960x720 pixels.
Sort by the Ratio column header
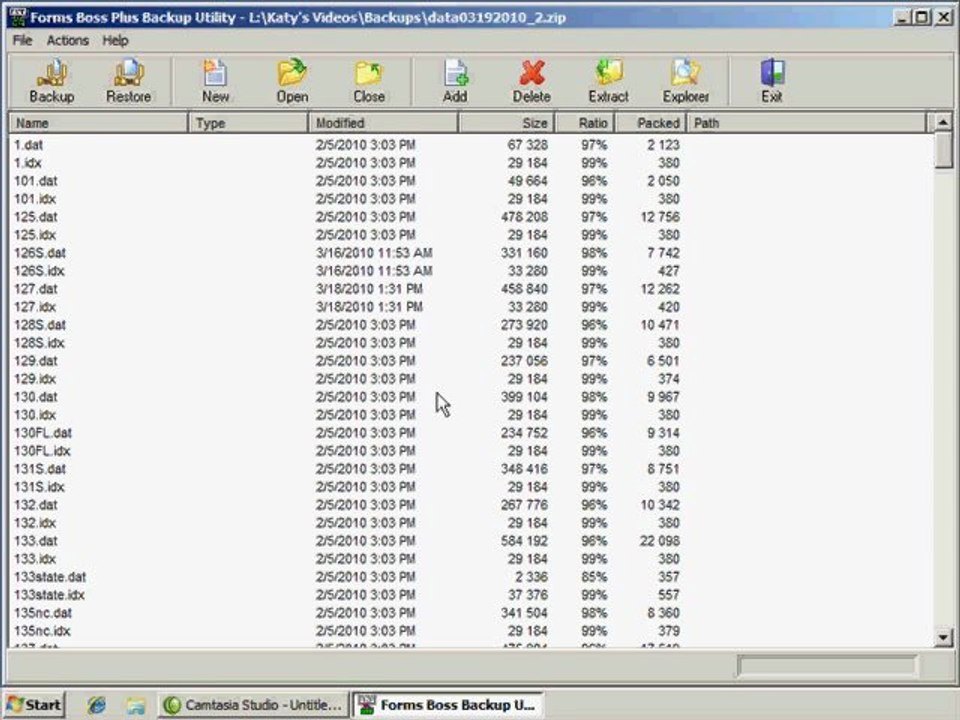(585, 123)
